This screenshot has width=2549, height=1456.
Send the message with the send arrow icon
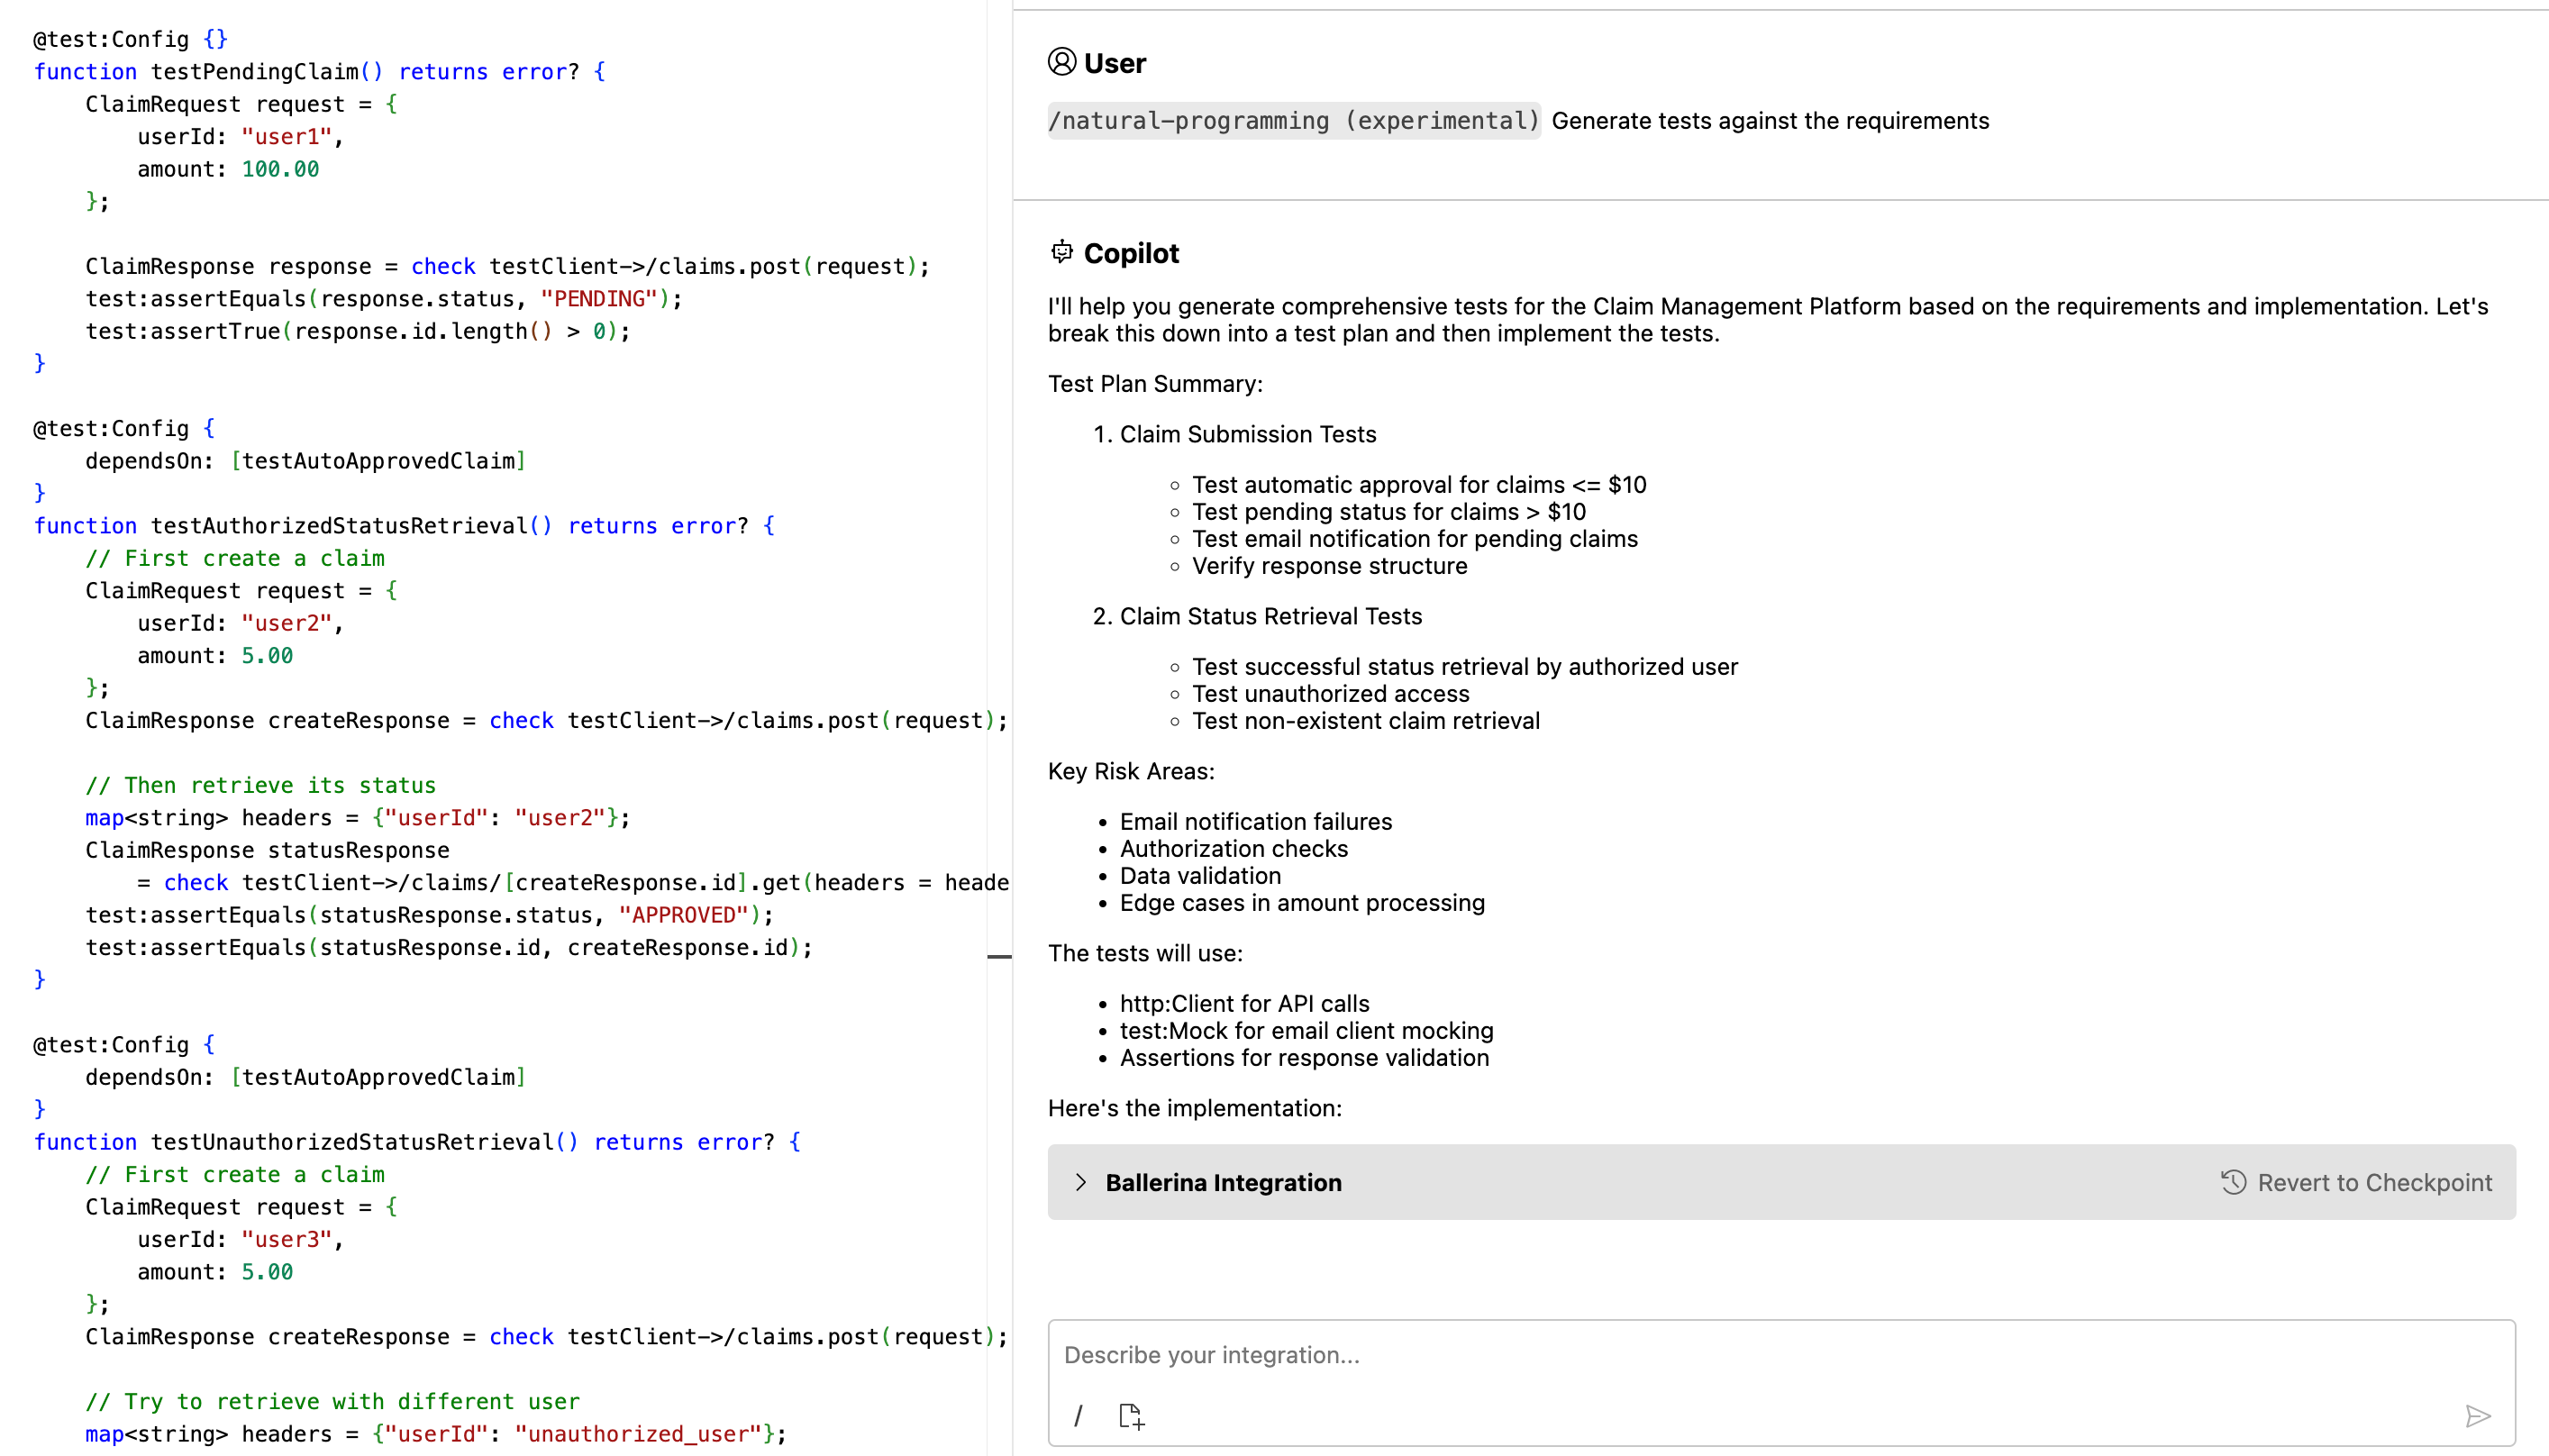point(2477,1416)
